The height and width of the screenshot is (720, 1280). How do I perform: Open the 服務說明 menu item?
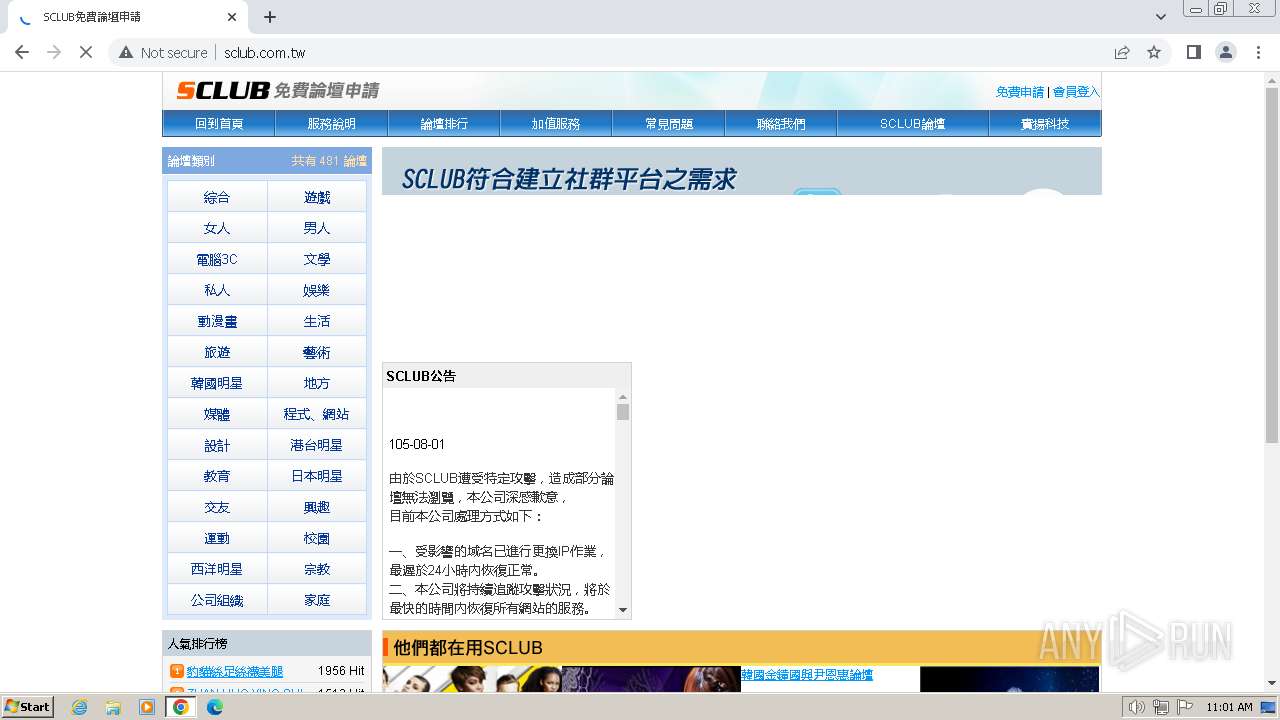[332, 124]
